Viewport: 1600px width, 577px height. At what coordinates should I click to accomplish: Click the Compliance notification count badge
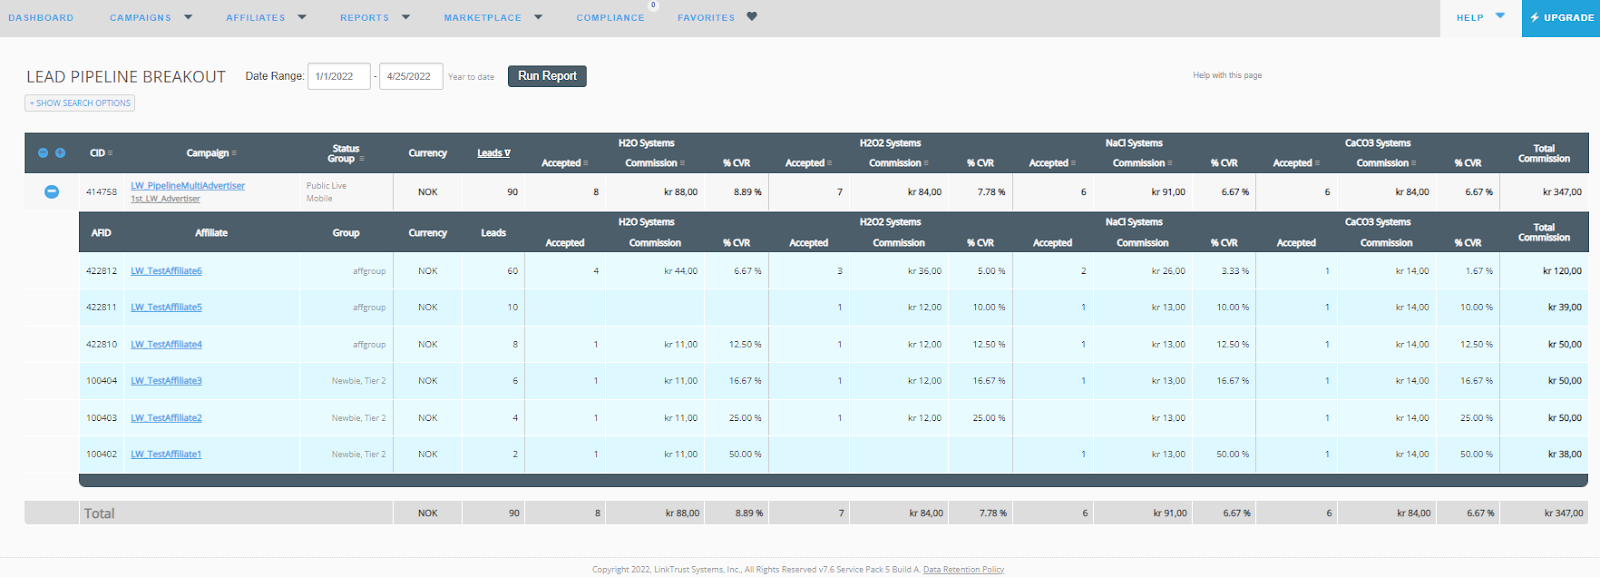coord(653,5)
